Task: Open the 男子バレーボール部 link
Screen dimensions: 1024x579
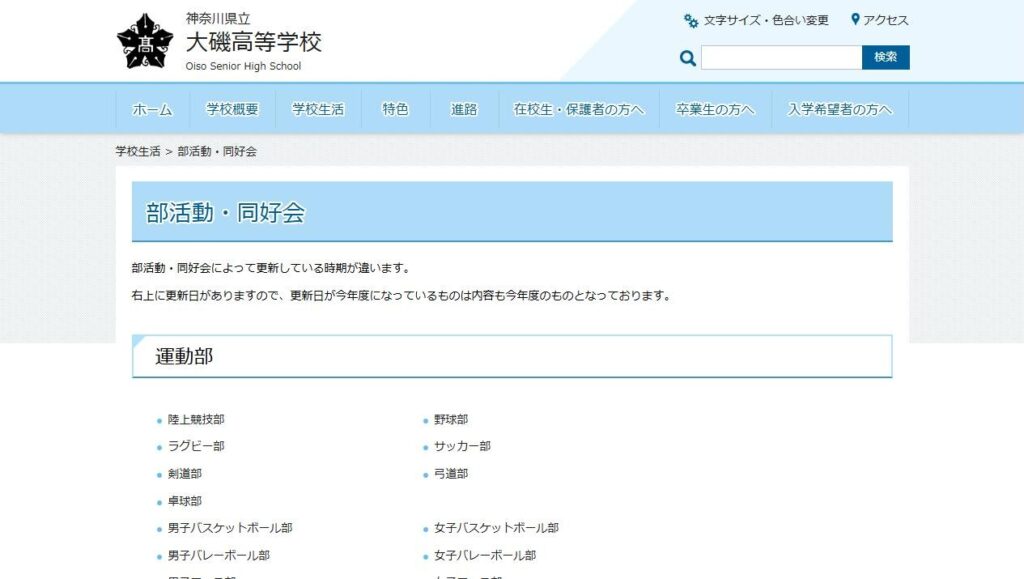Action: click(219, 556)
